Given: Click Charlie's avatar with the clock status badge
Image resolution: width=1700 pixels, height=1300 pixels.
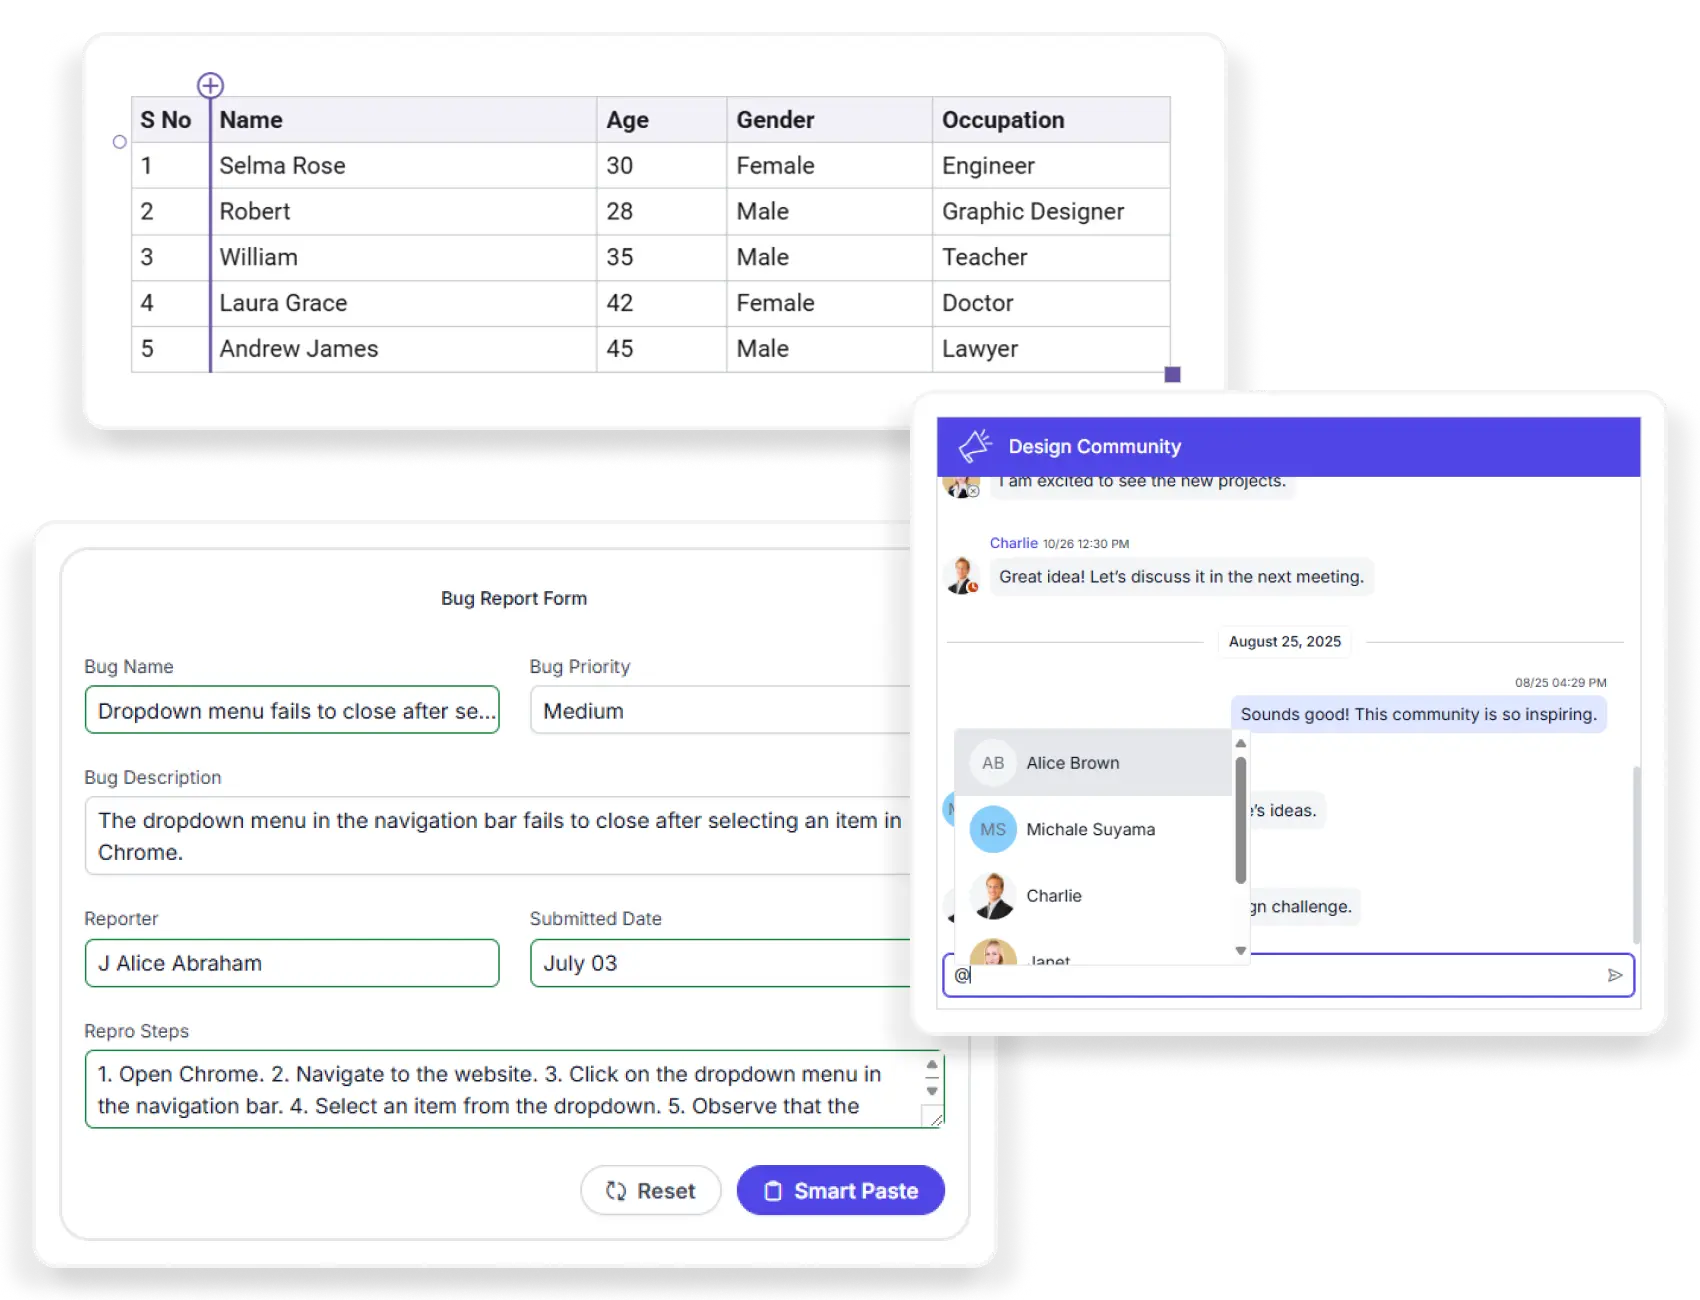Looking at the screenshot, I should [x=960, y=577].
